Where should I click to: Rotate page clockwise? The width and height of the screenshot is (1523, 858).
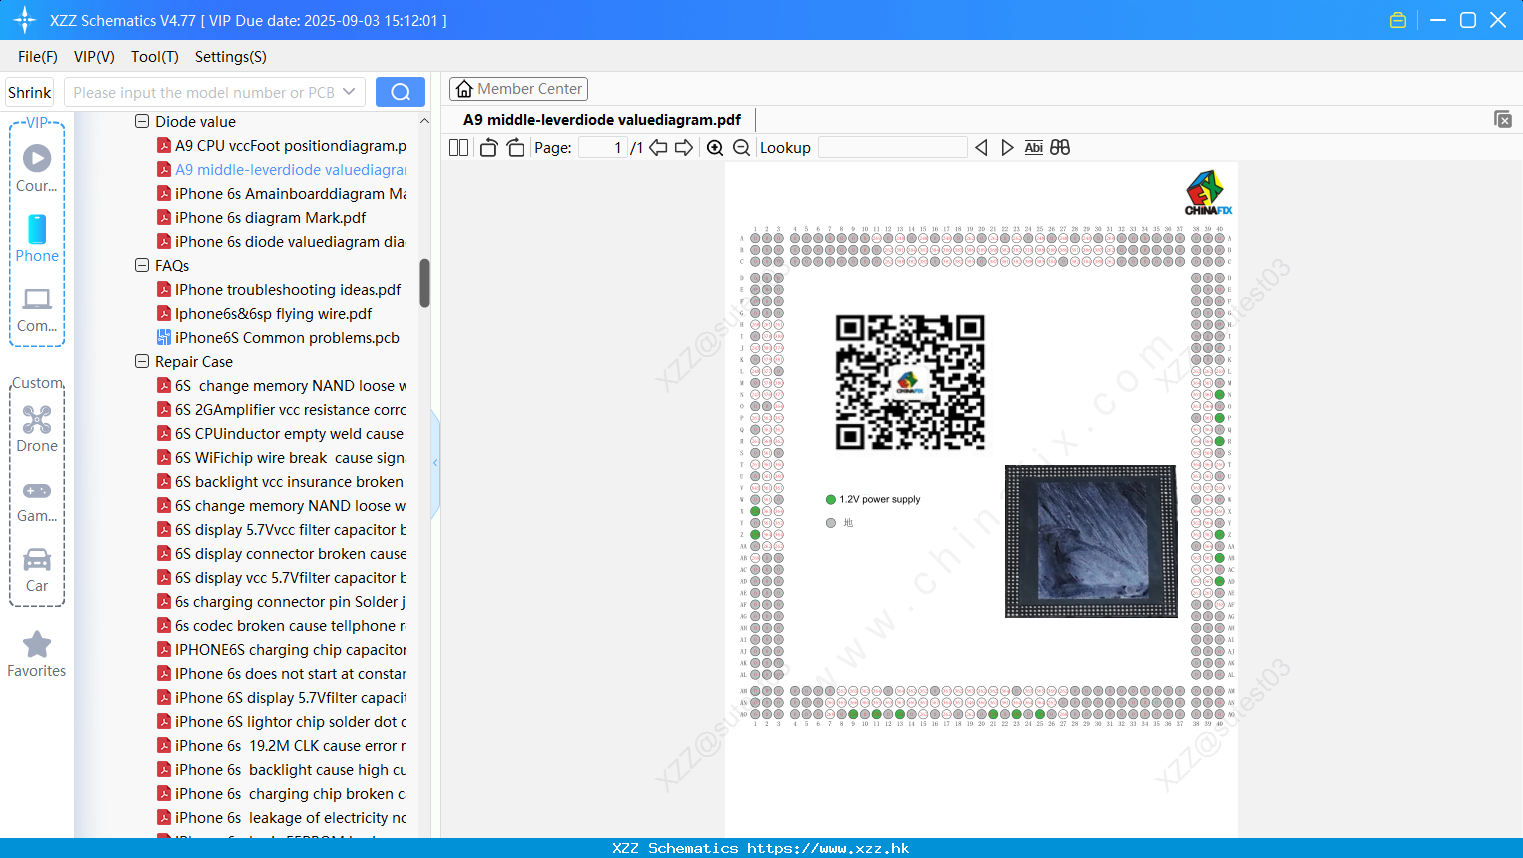pyautogui.click(x=515, y=147)
